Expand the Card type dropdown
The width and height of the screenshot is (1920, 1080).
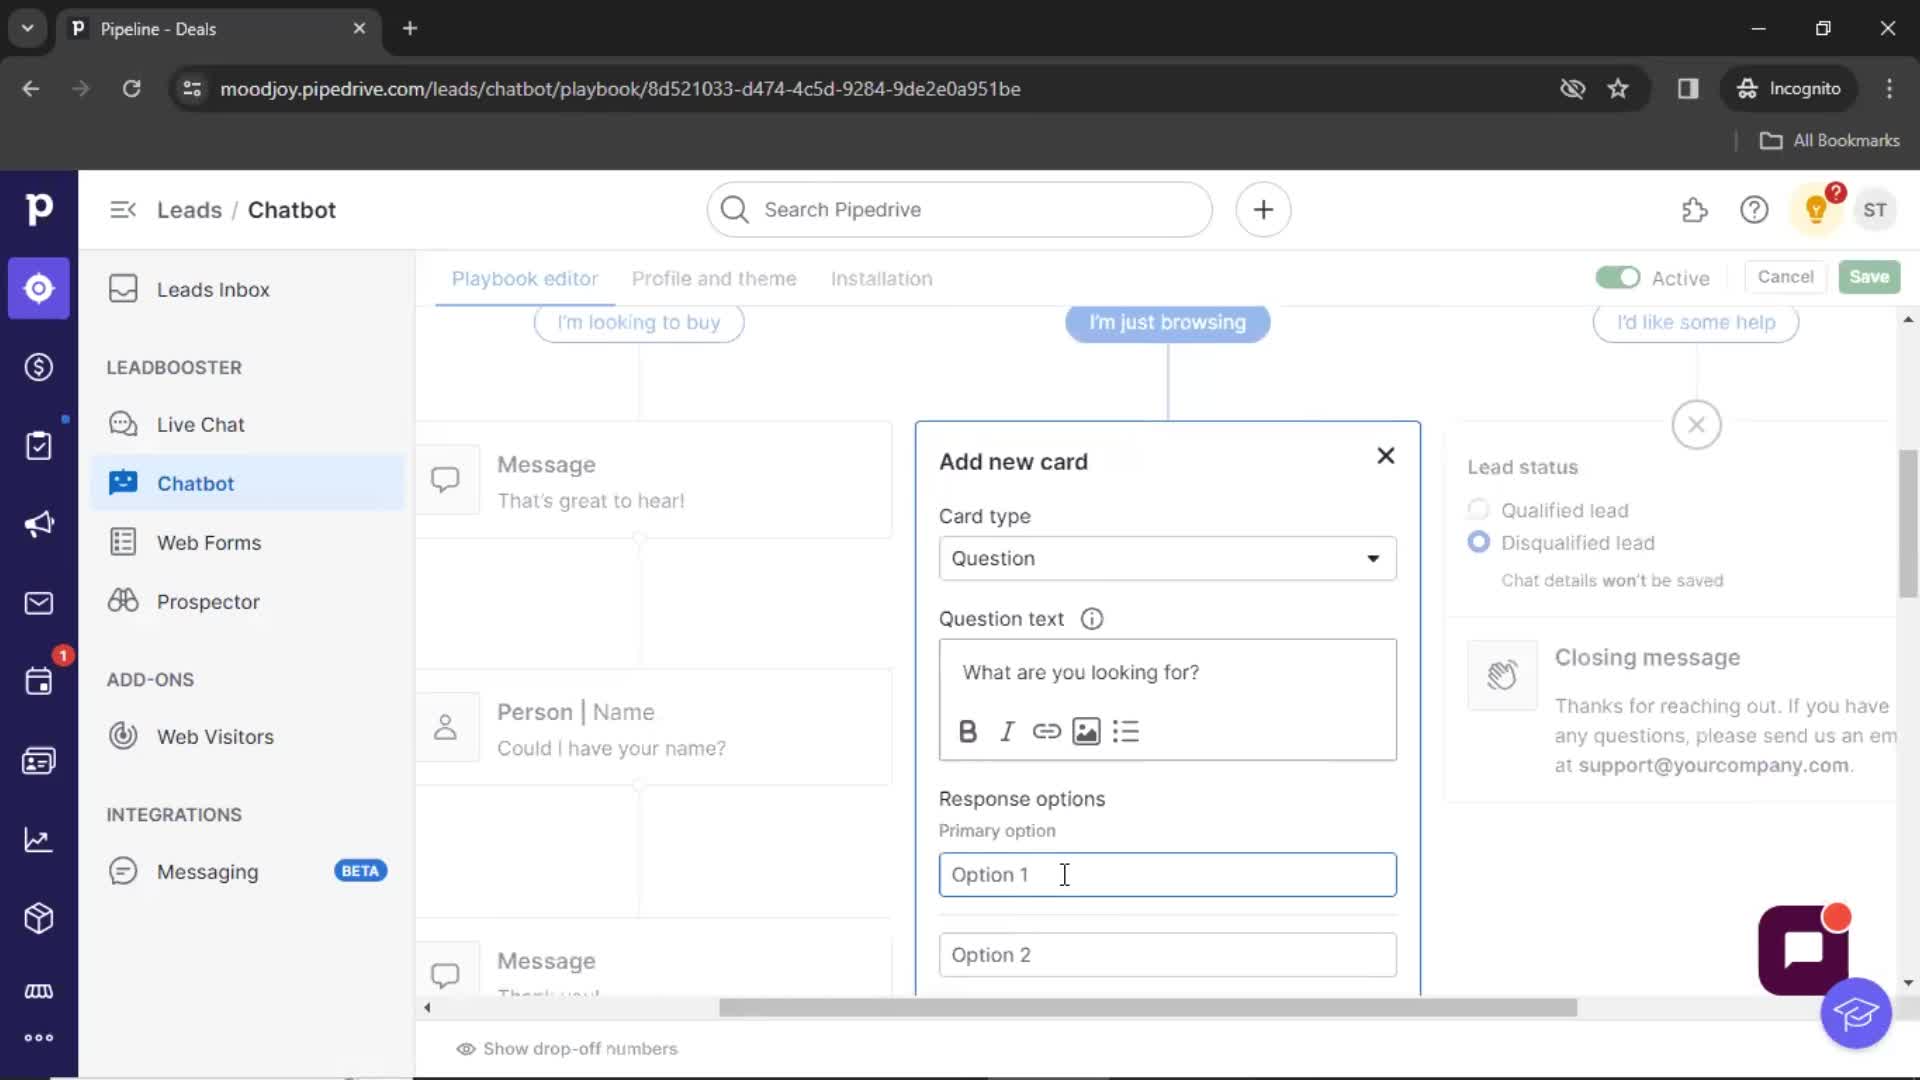coord(1166,558)
